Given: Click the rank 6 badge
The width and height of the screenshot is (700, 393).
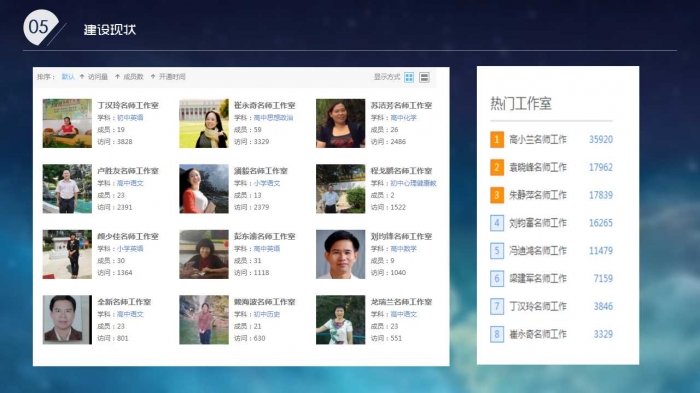Looking at the screenshot, I should coord(497,278).
